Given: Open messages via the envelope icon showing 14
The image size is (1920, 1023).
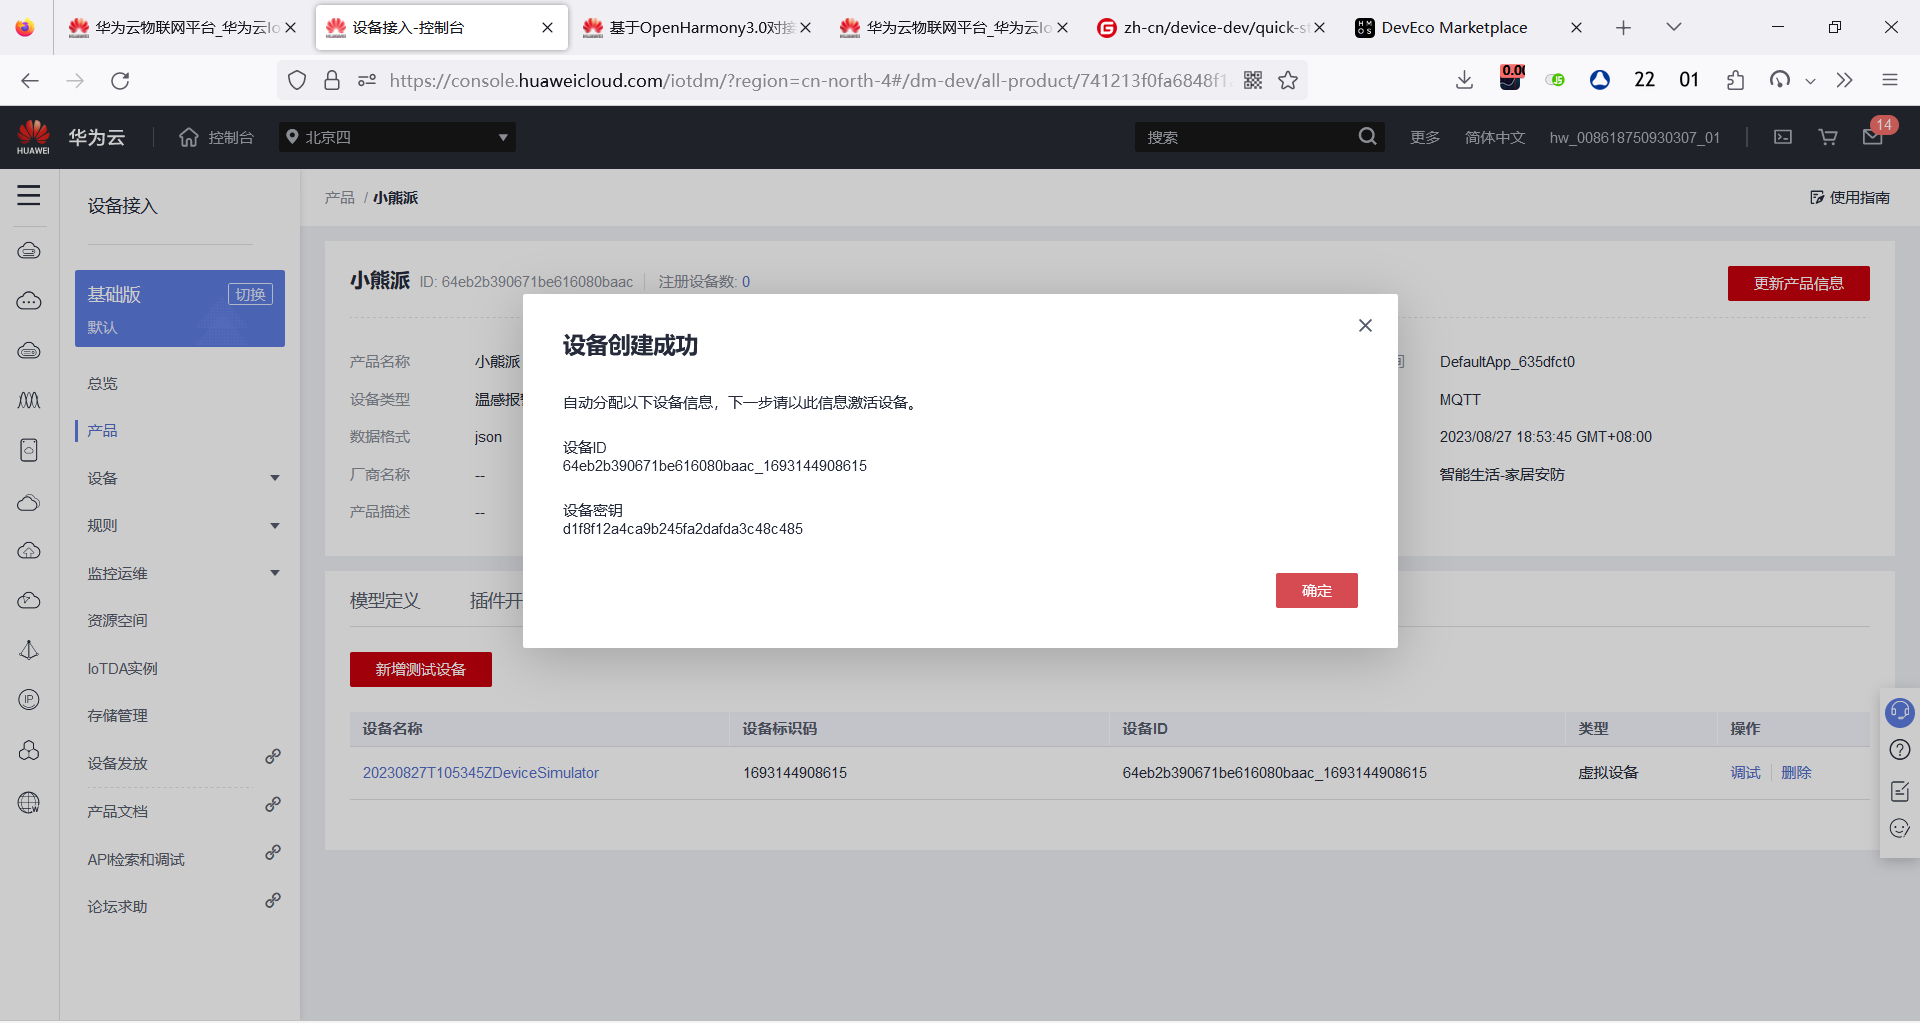Looking at the screenshot, I should pos(1873,137).
